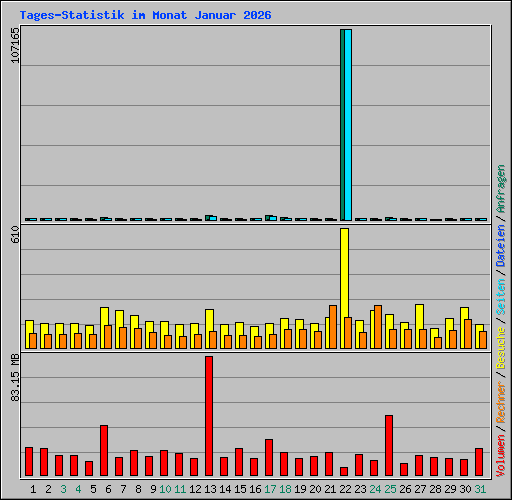Click day label 1 on the x-axis

[33, 489]
